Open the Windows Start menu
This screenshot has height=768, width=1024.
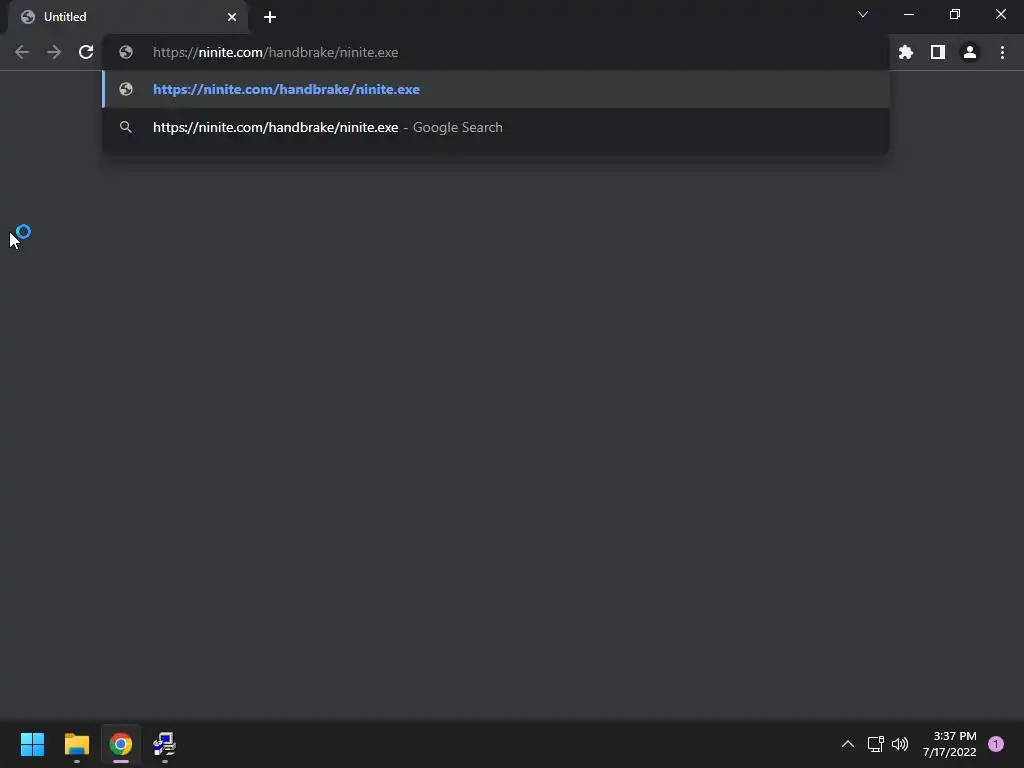pyautogui.click(x=32, y=744)
